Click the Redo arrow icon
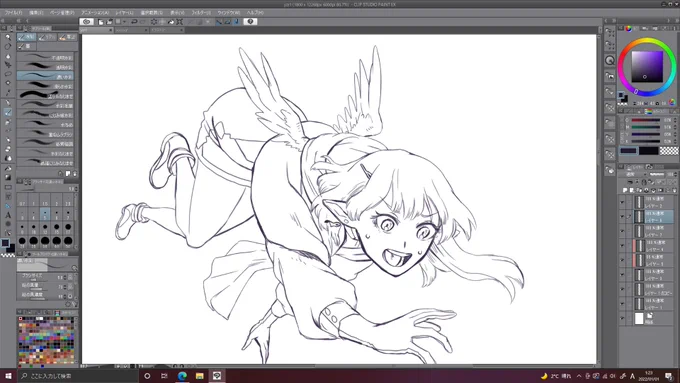The image size is (680, 383). coord(143,21)
